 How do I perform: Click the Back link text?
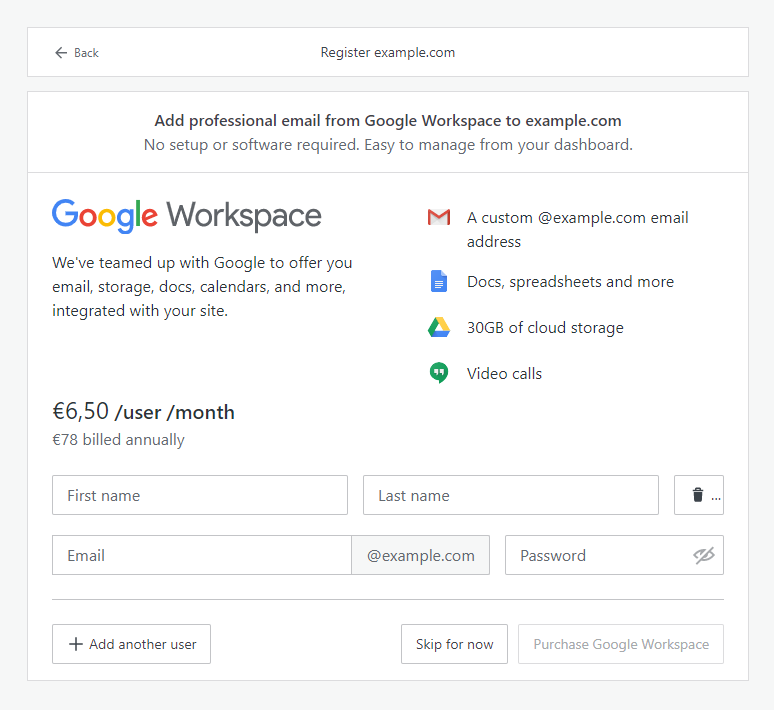click(x=86, y=52)
